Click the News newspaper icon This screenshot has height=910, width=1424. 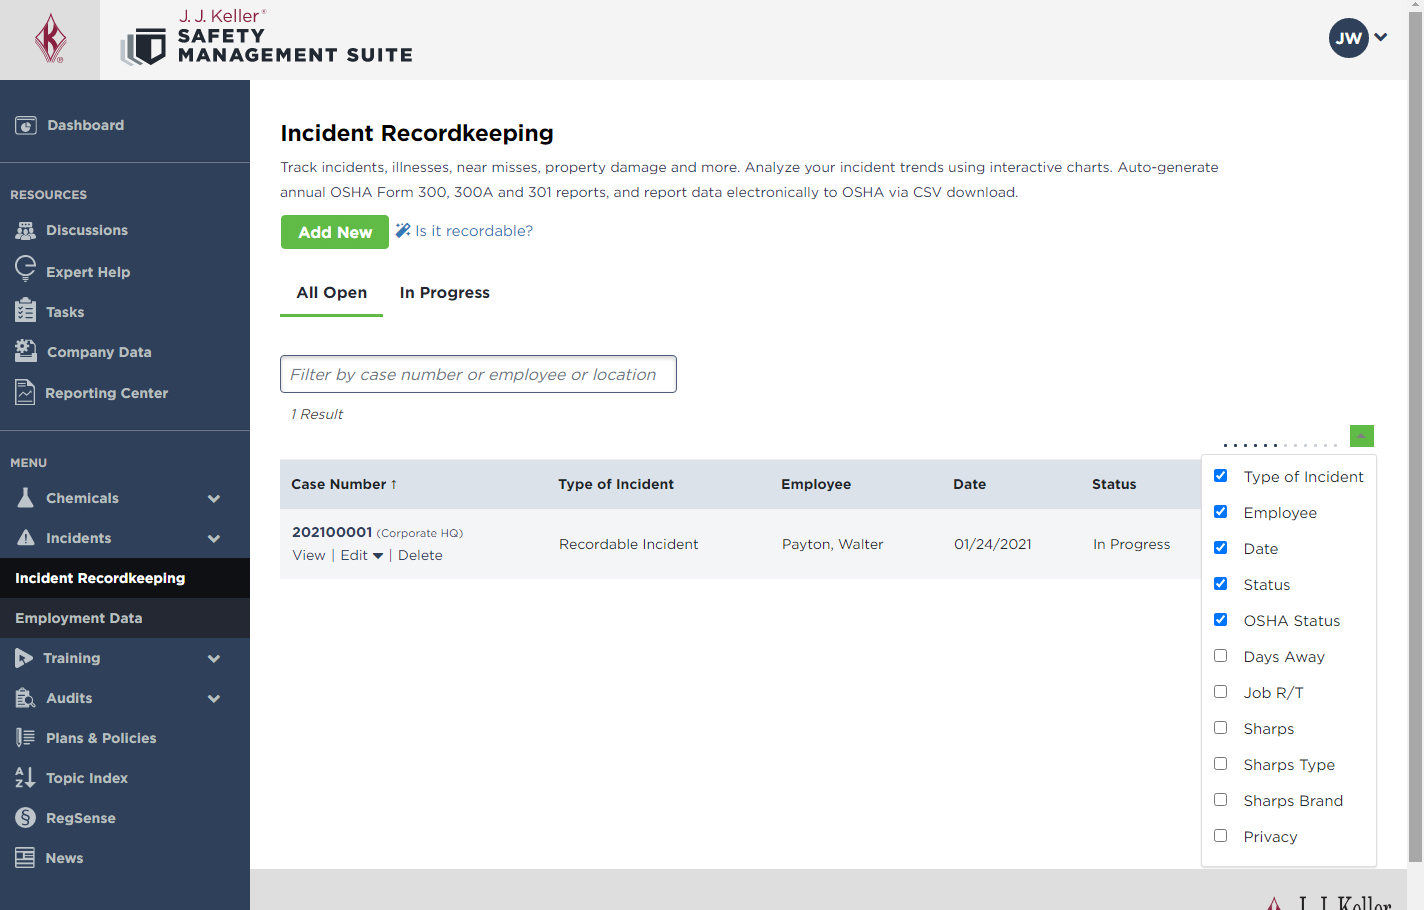tap(25, 857)
